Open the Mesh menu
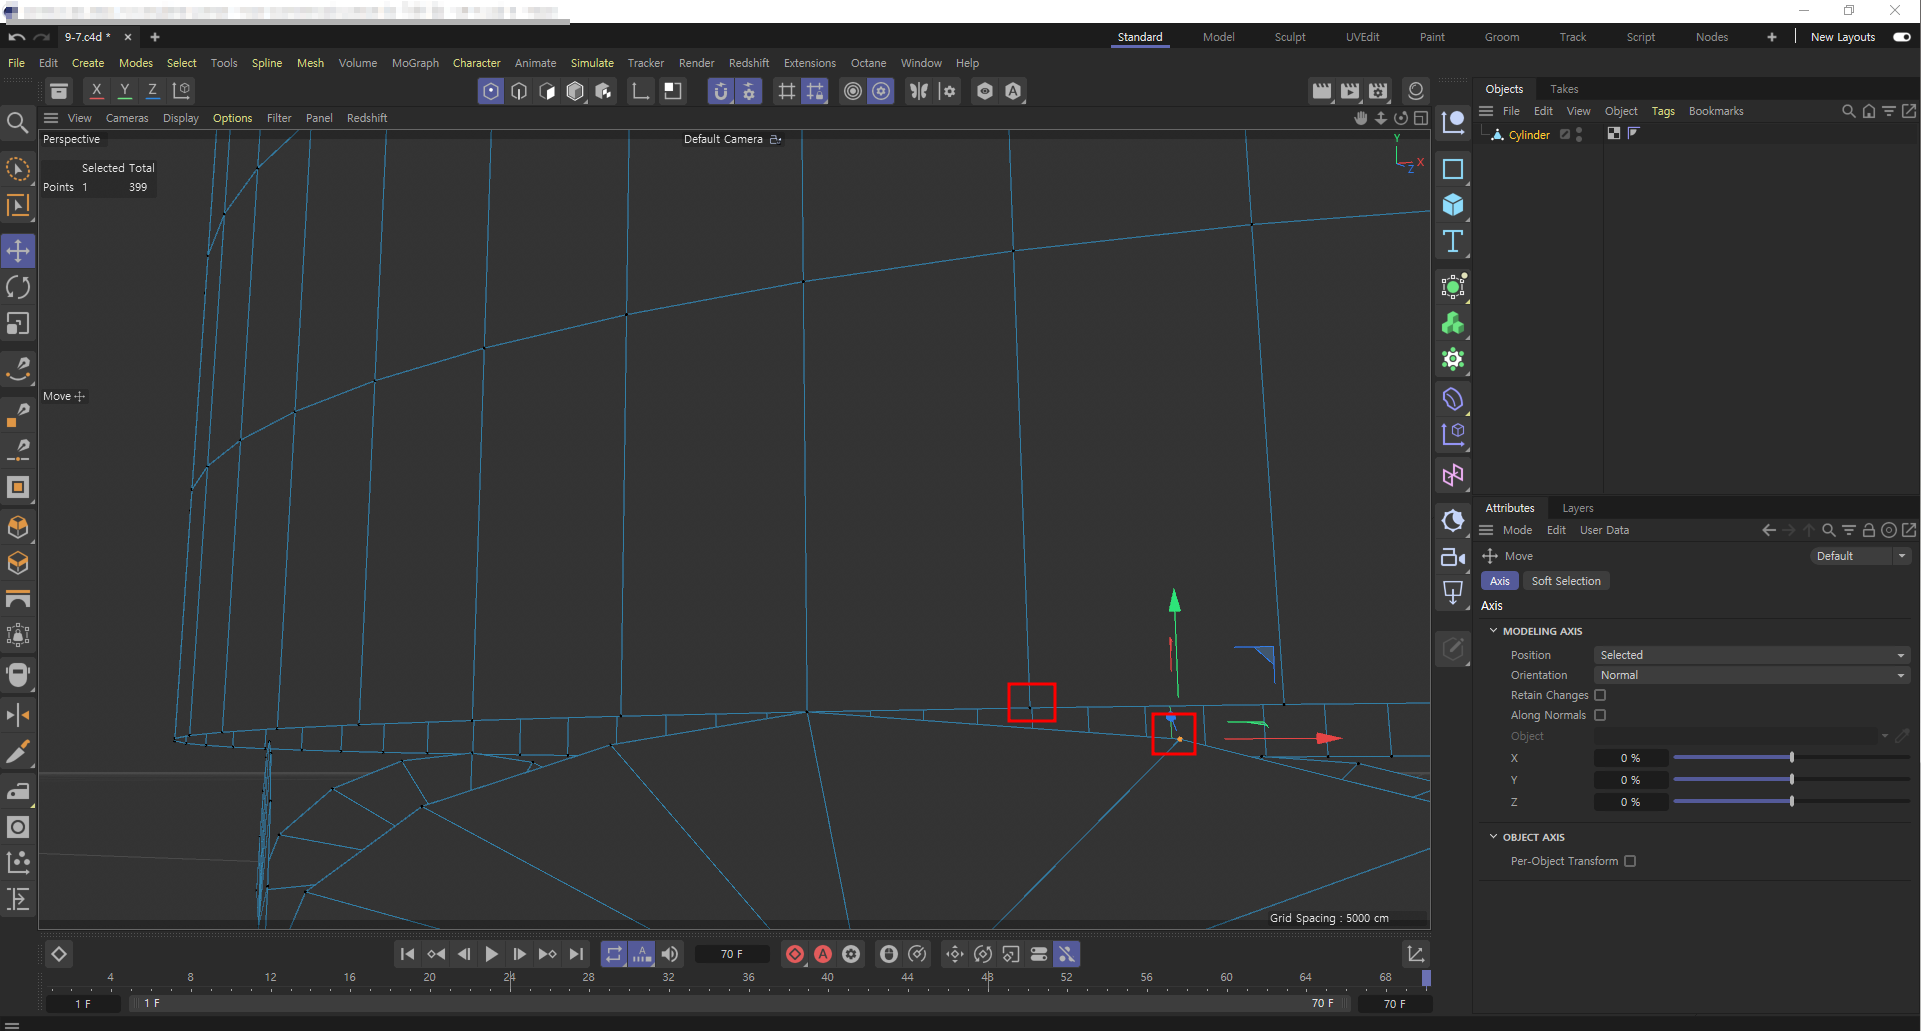This screenshot has width=1921, height=1031. pyautogui.click(x=310, y=63)
